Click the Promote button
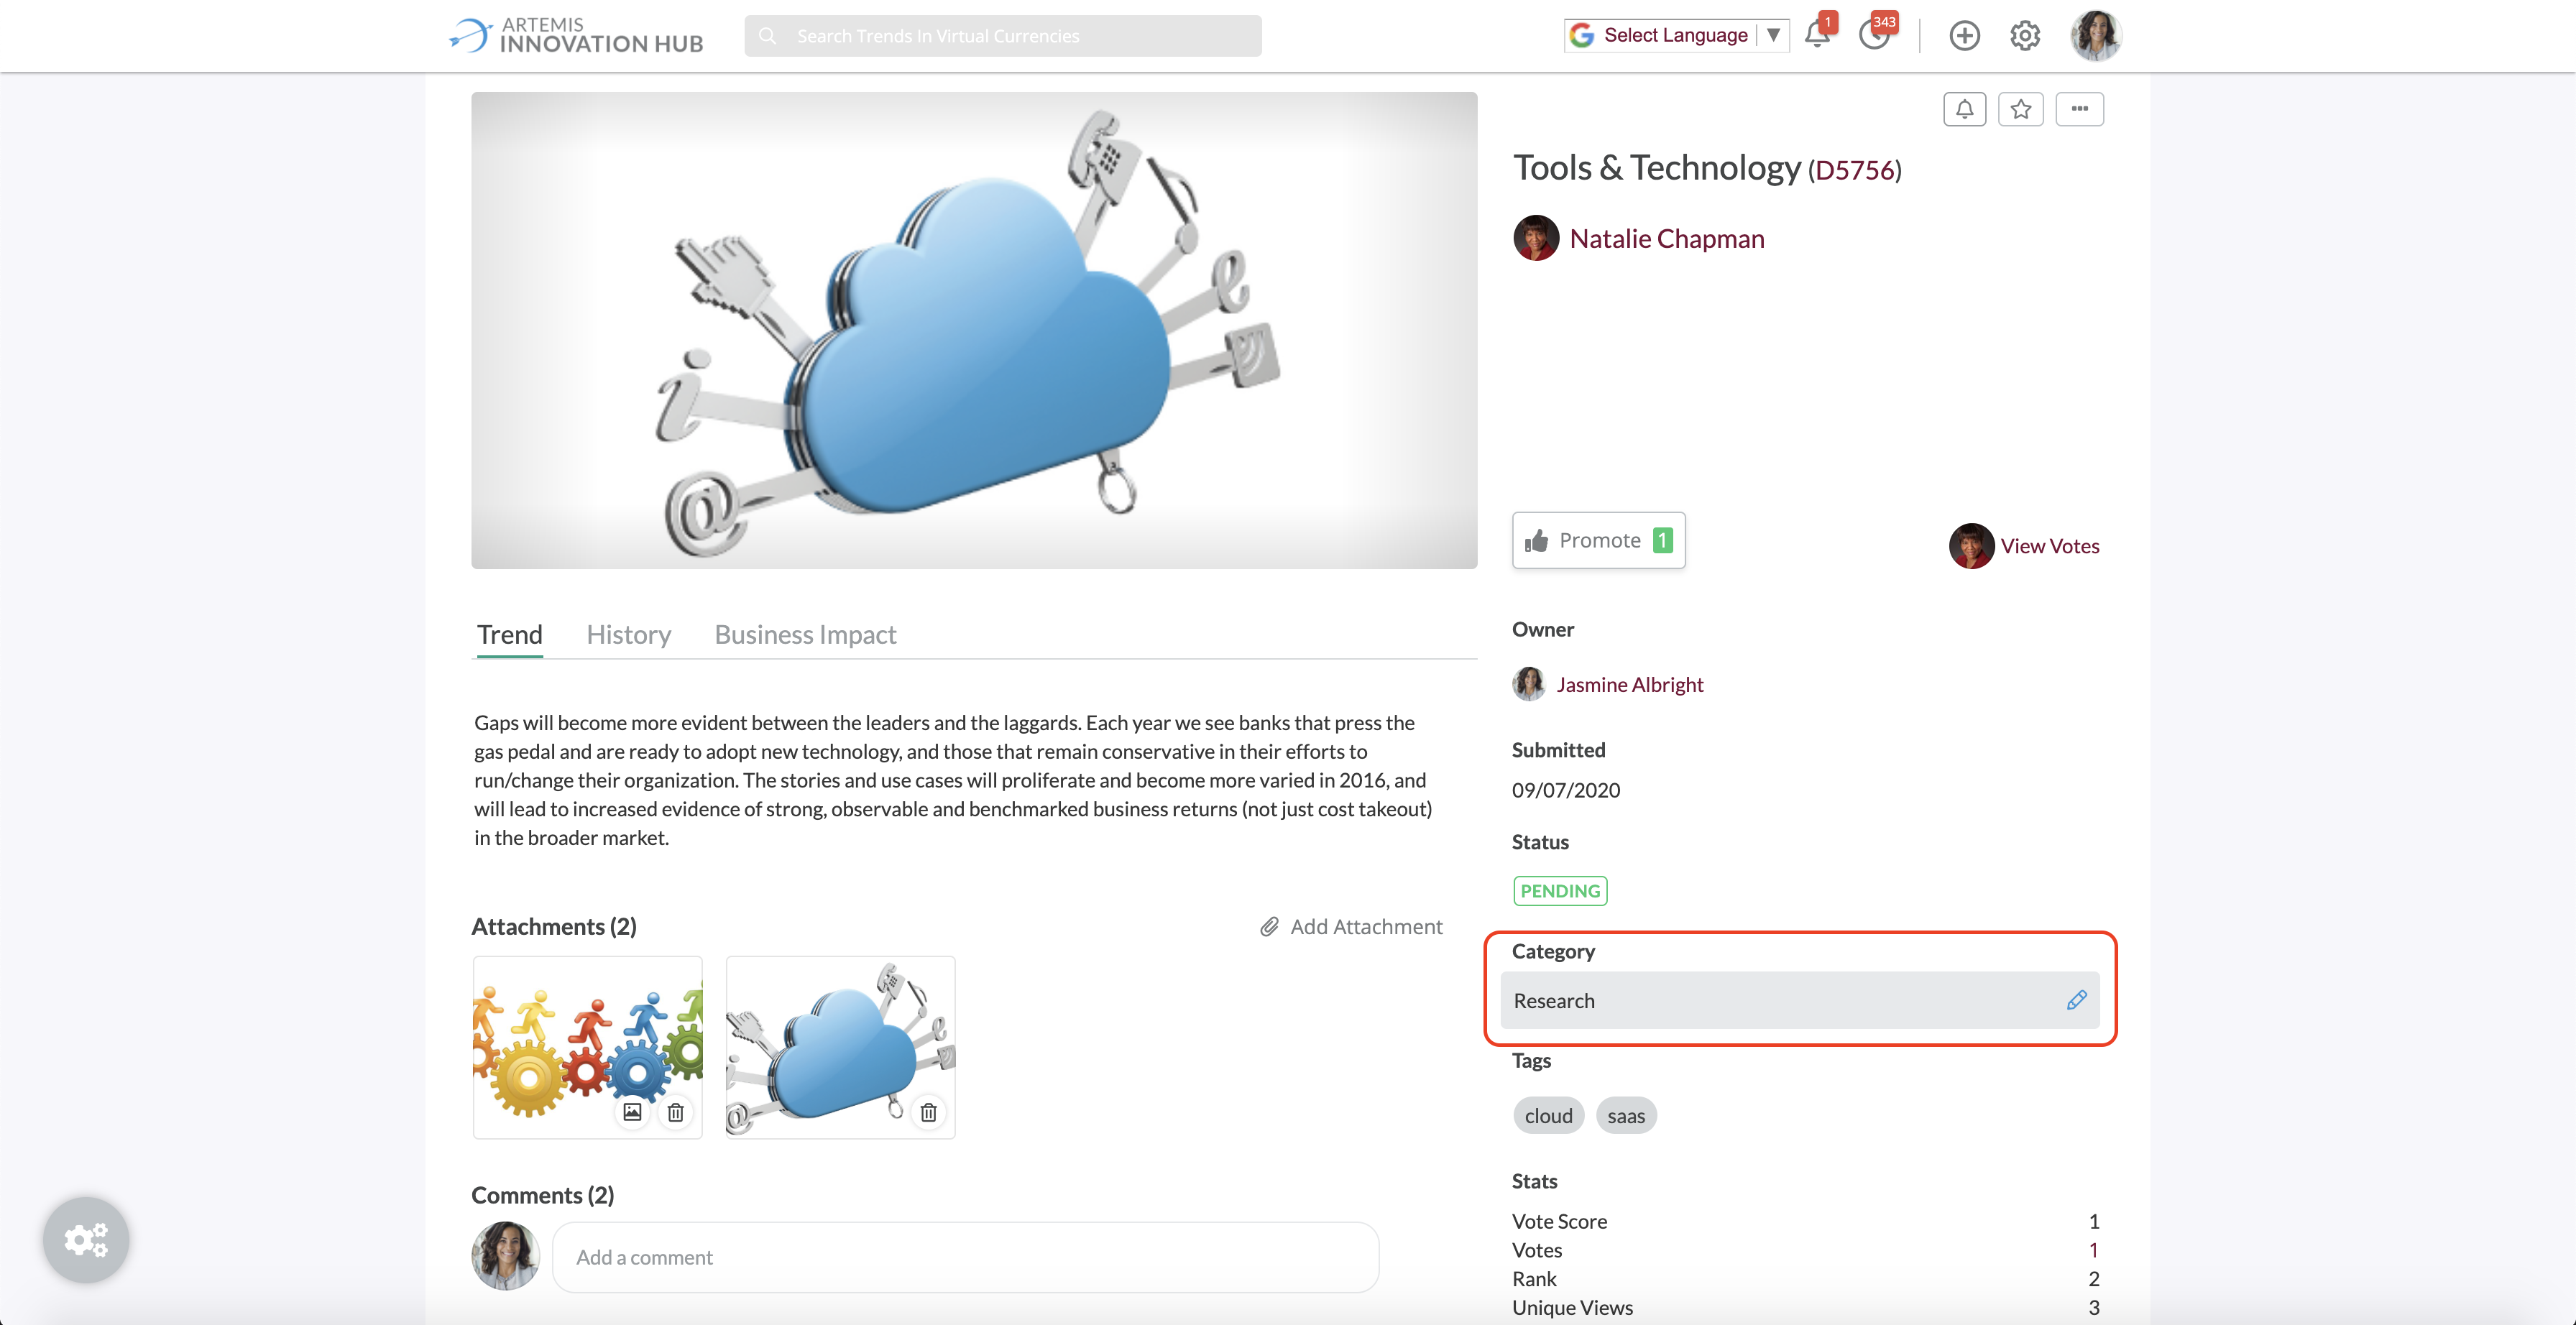This screenshot has height=1325, width=2576. click(x=1599, y=540)
